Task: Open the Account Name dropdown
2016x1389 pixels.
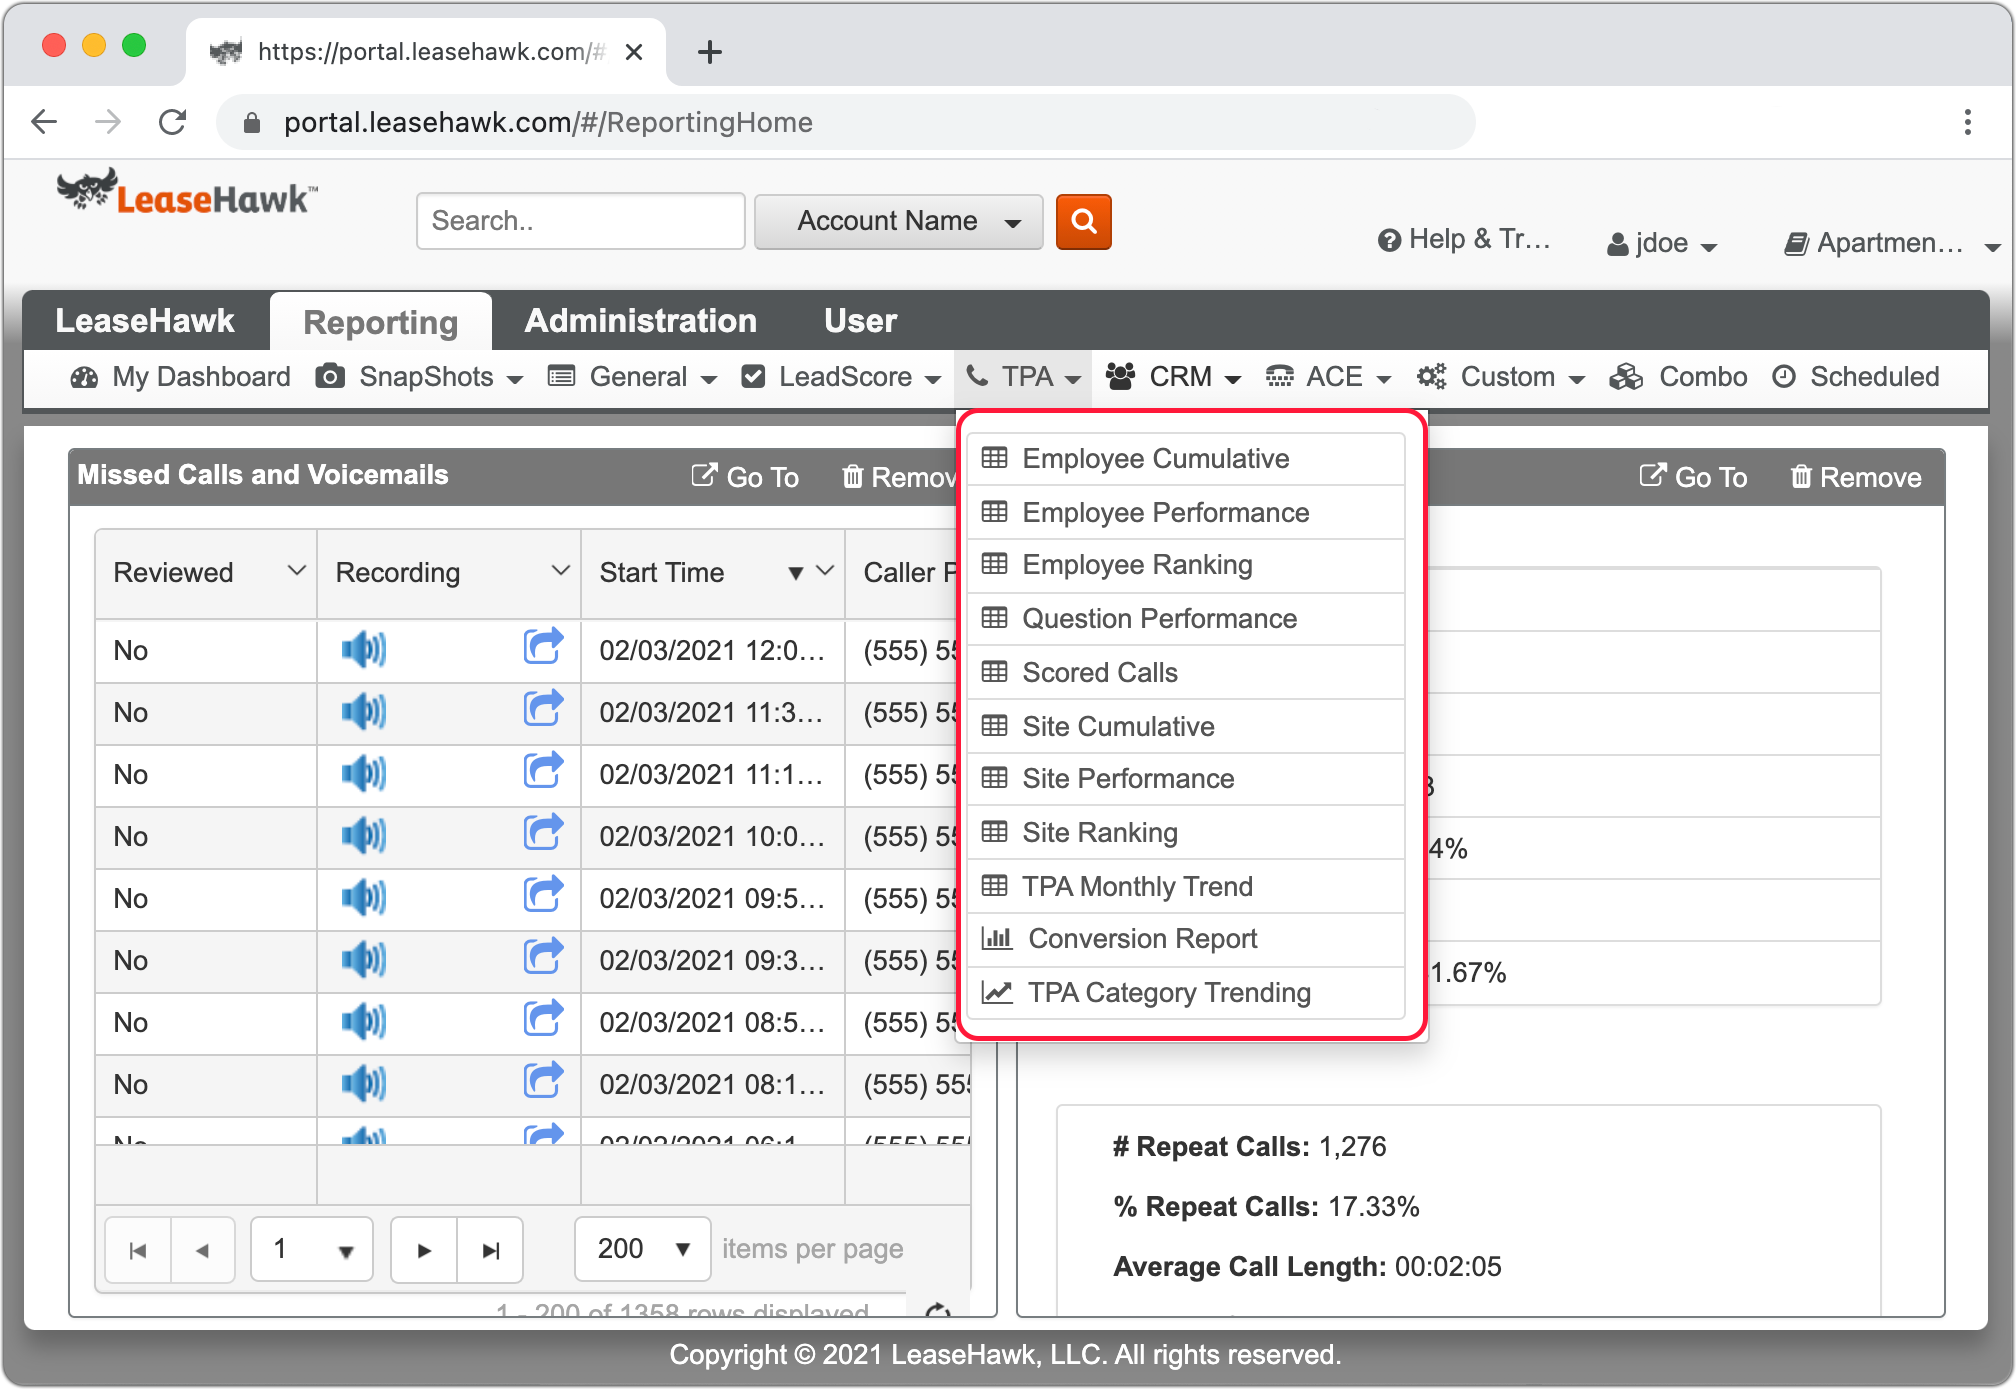Action: click(898, 221)
